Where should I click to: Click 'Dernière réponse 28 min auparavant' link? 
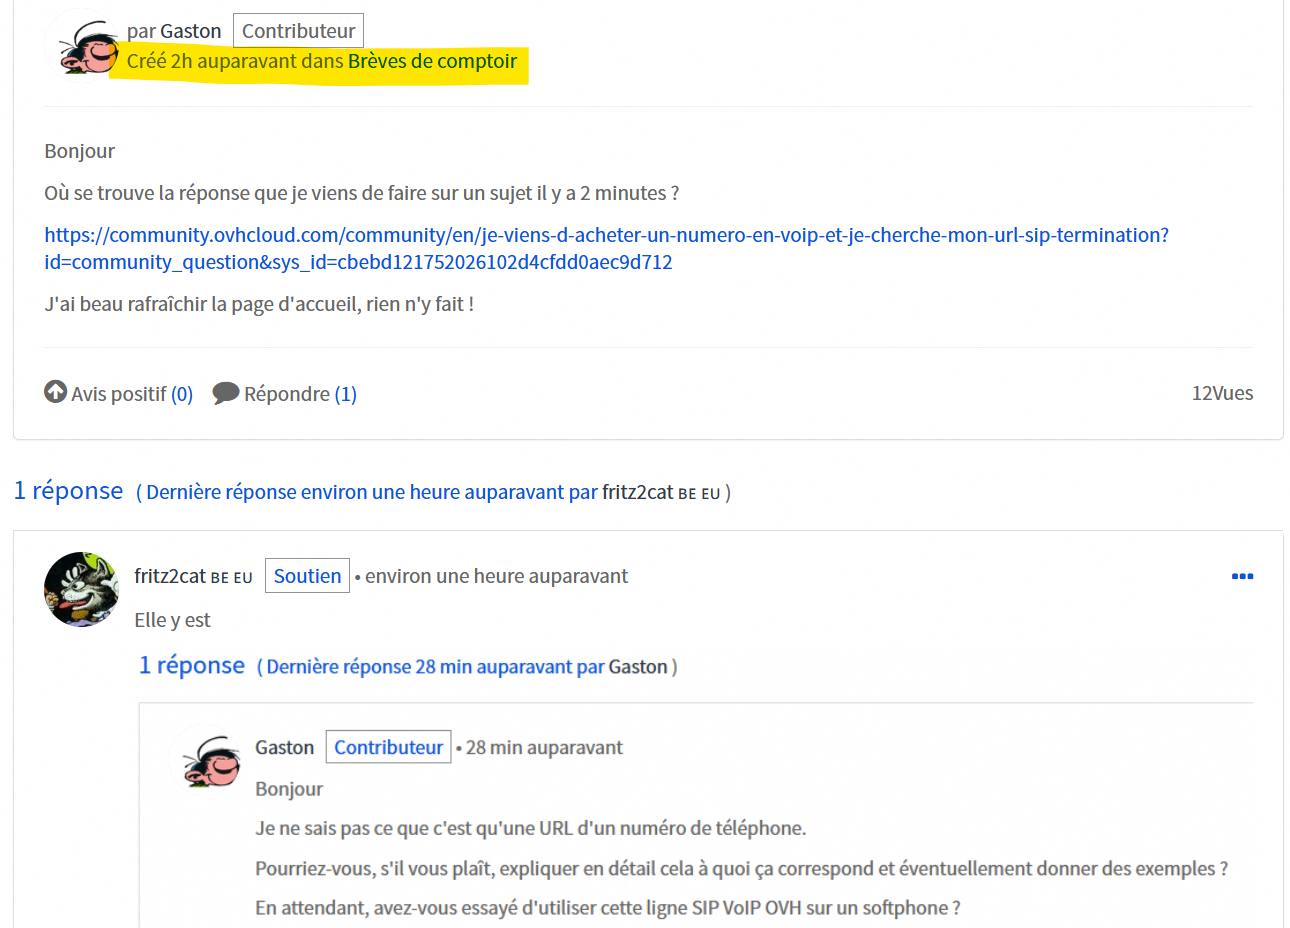pyautogui.click(x=435, y=667)
